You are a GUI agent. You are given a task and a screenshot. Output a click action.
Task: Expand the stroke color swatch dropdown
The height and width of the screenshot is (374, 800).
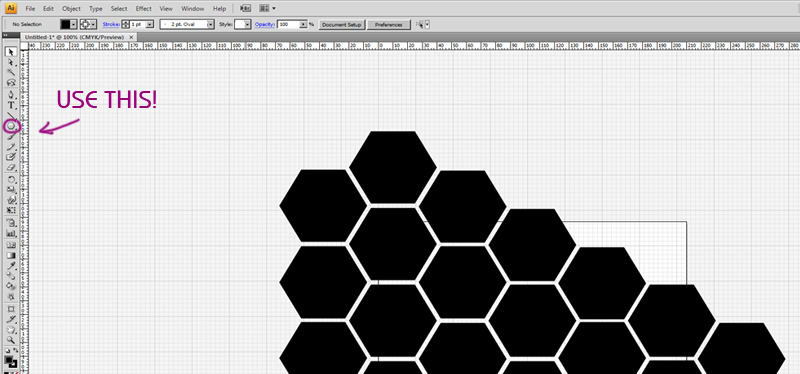click(93, 24)
